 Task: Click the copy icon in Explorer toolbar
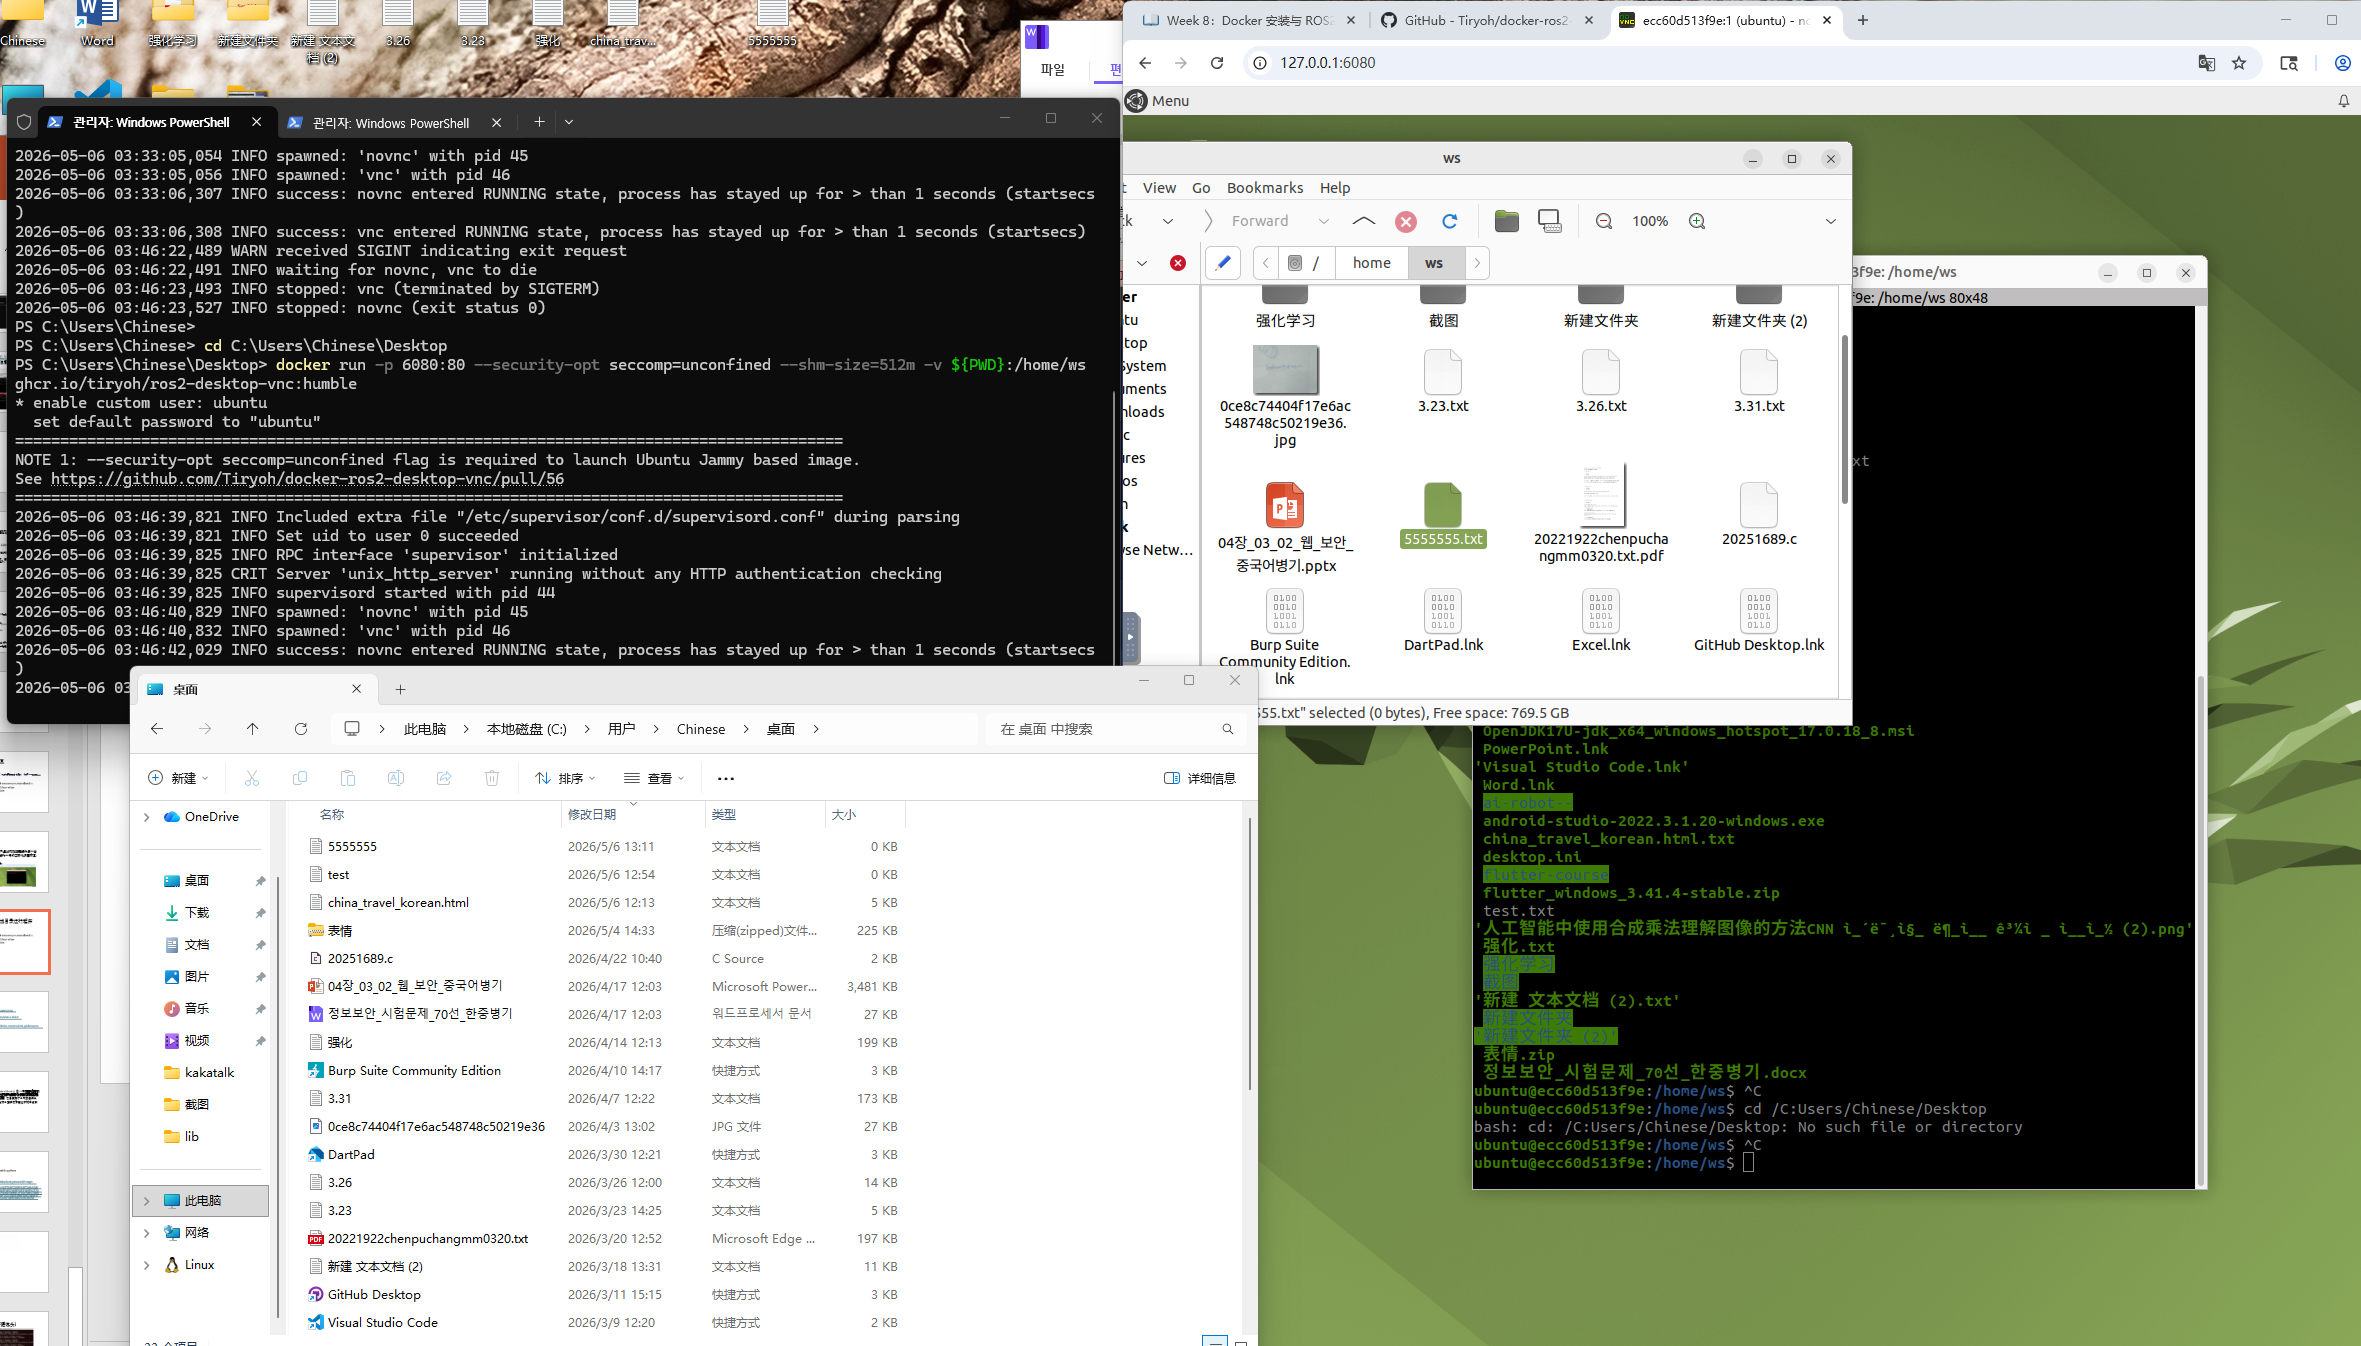coord(300,778)
